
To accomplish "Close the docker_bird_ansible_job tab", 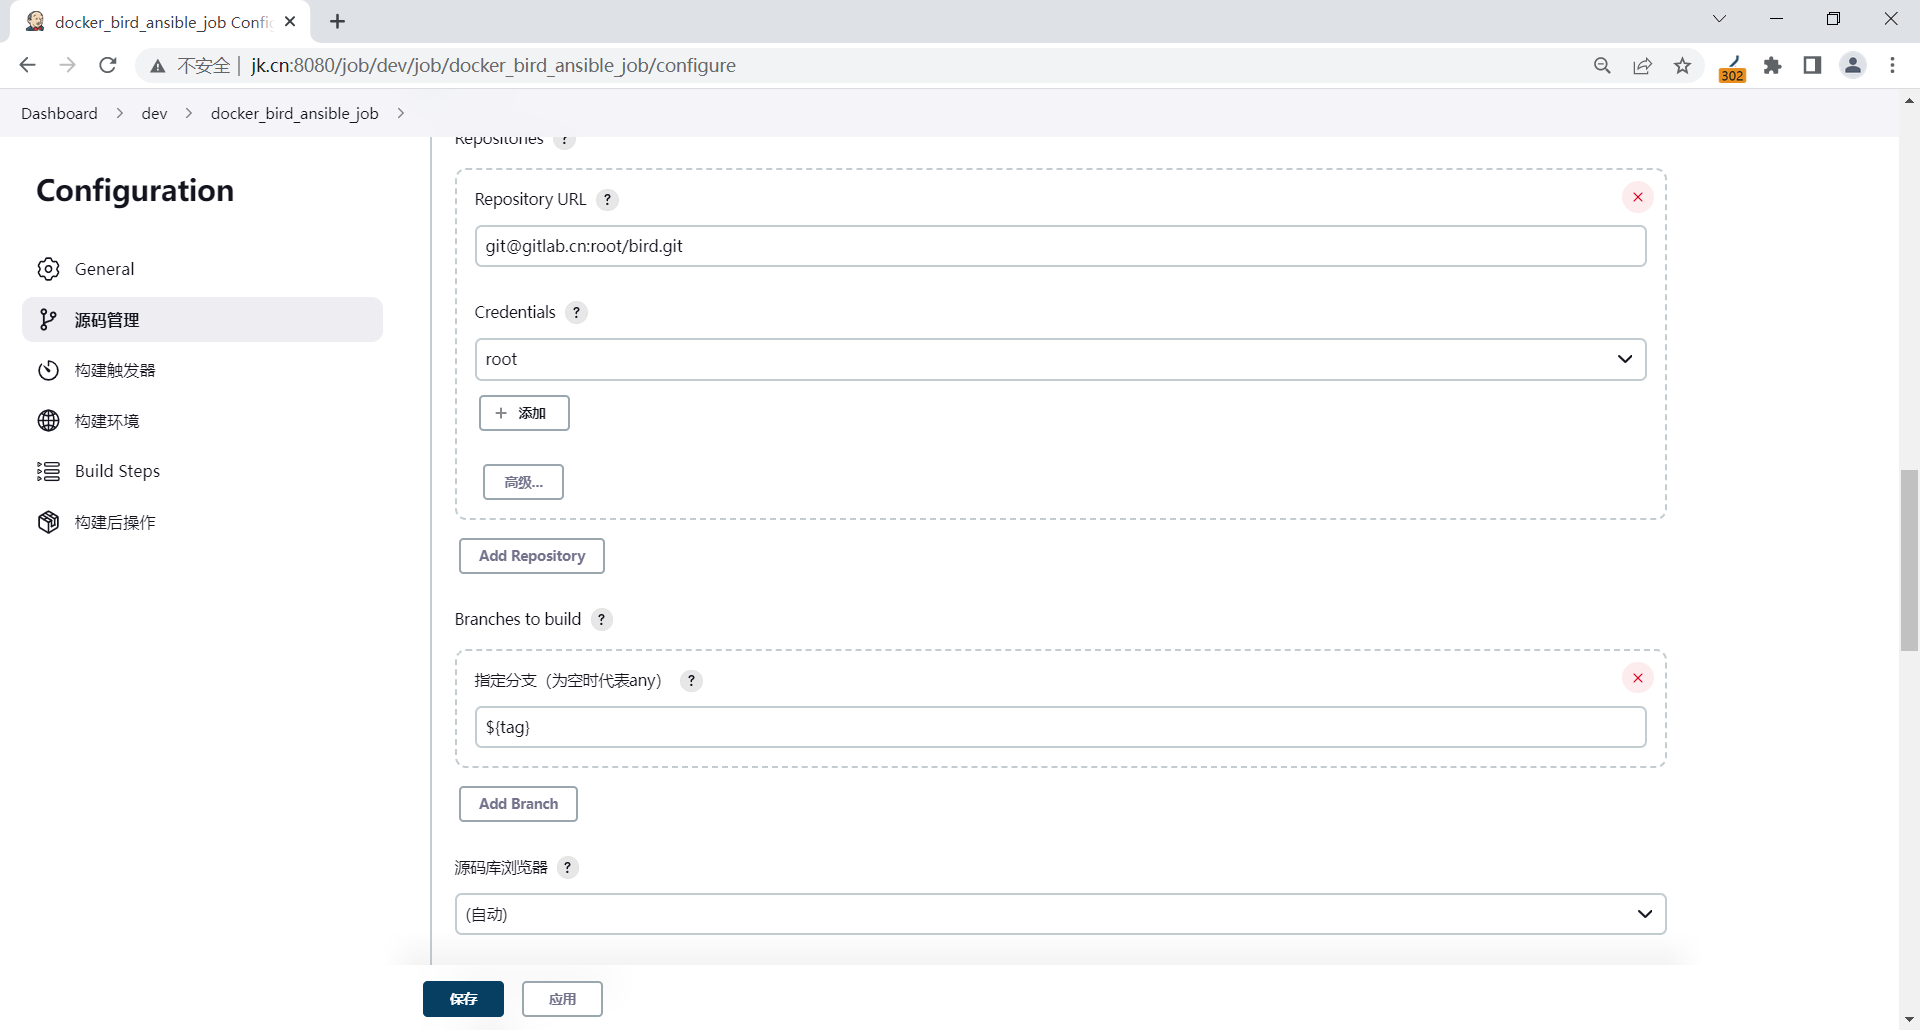I will coord(290,21).
